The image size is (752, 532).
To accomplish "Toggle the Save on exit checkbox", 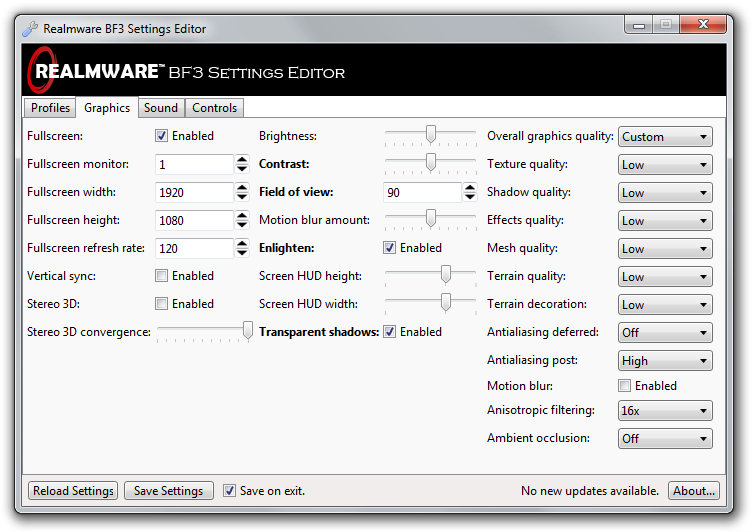I will [229, 491].
